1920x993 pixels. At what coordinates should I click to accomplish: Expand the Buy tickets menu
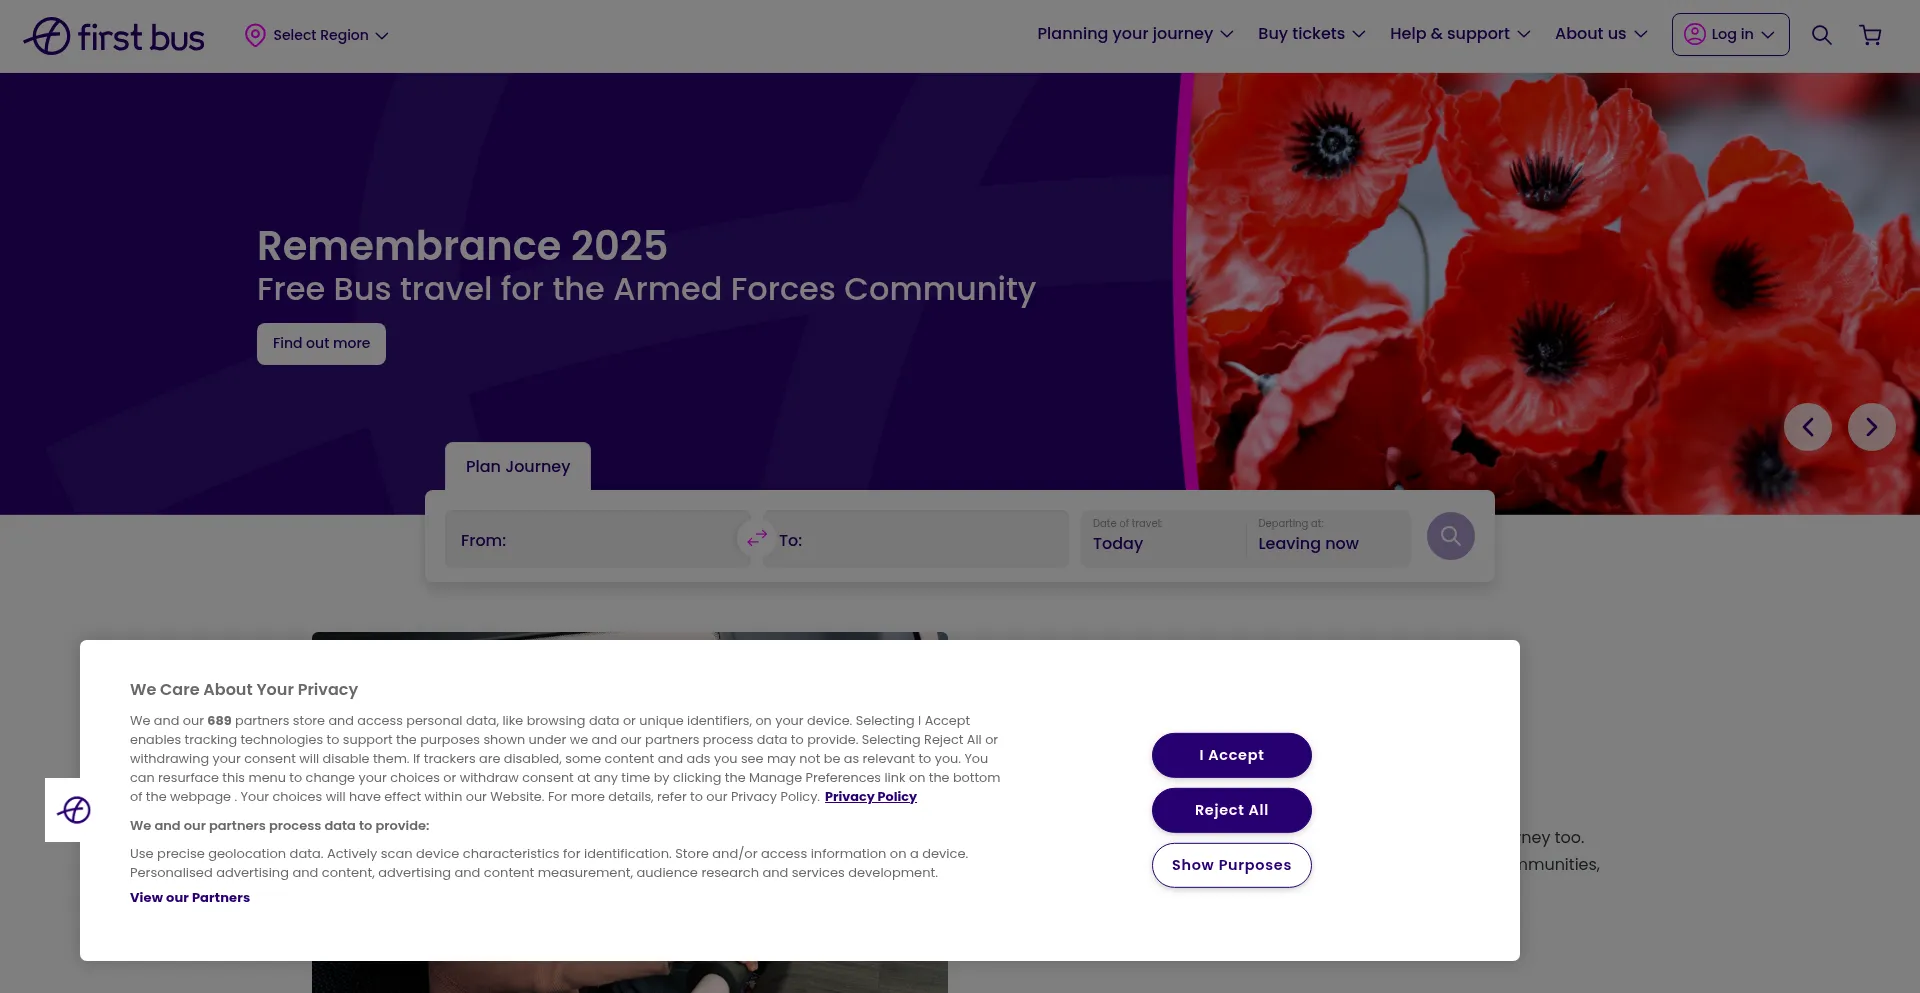coord(1310,34)
